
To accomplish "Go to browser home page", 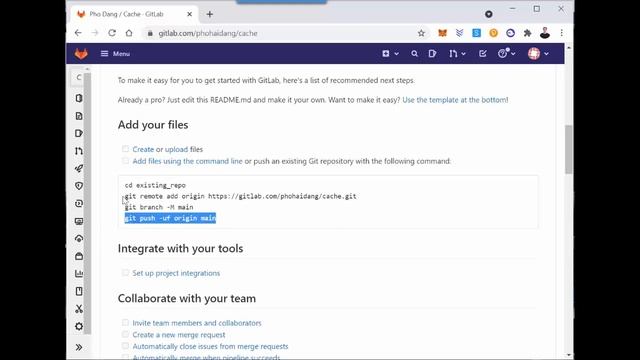I will pos(129,33).
